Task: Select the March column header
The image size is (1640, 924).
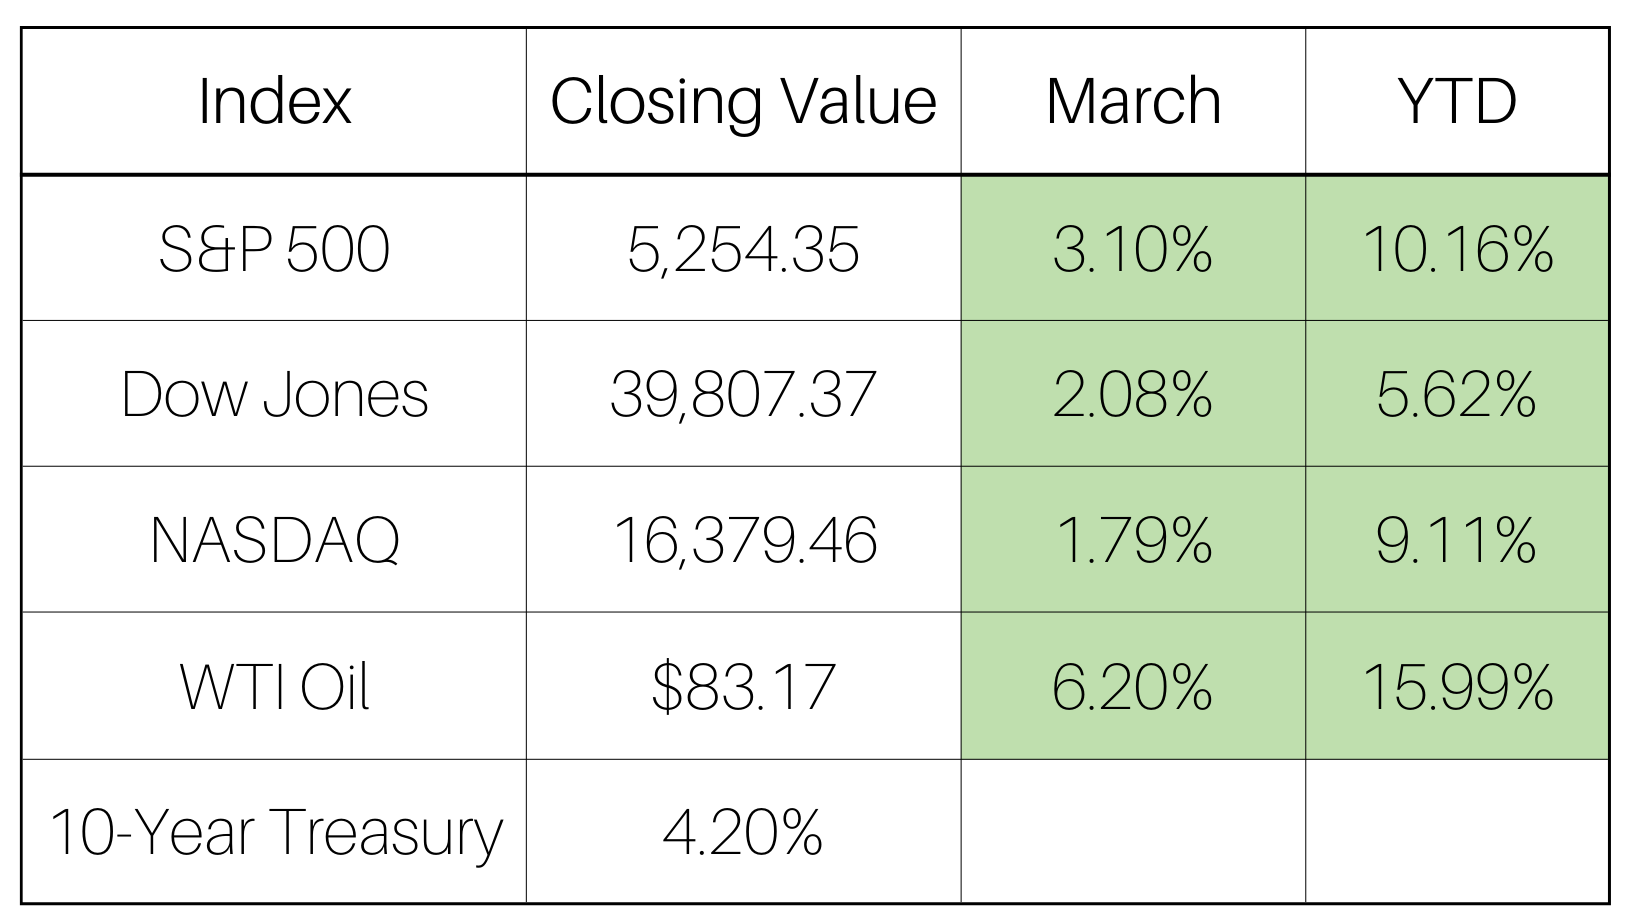Action: (1133, 101)
